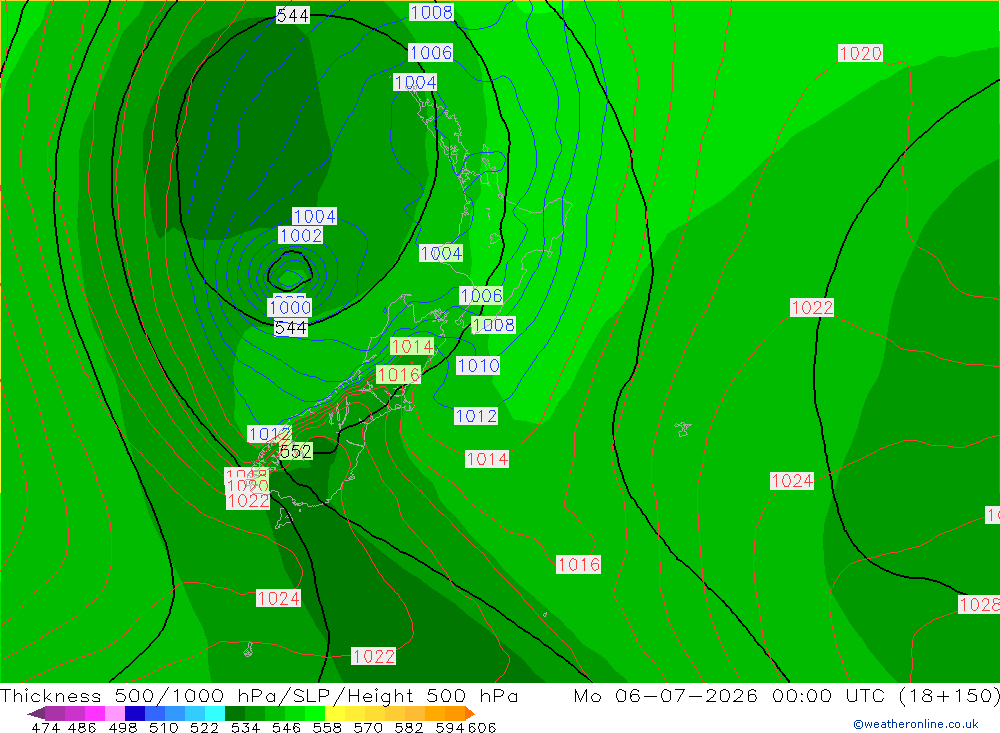Click the 1016 label with white background
The height and width of the screenshot is (733, 1000).
[x=578, y=565]
